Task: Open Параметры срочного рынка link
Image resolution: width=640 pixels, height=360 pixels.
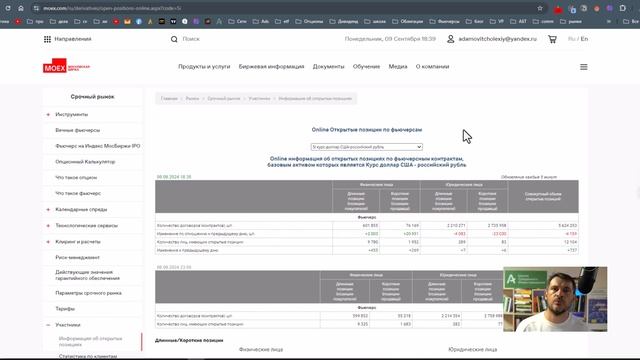Action: point(88,293)
